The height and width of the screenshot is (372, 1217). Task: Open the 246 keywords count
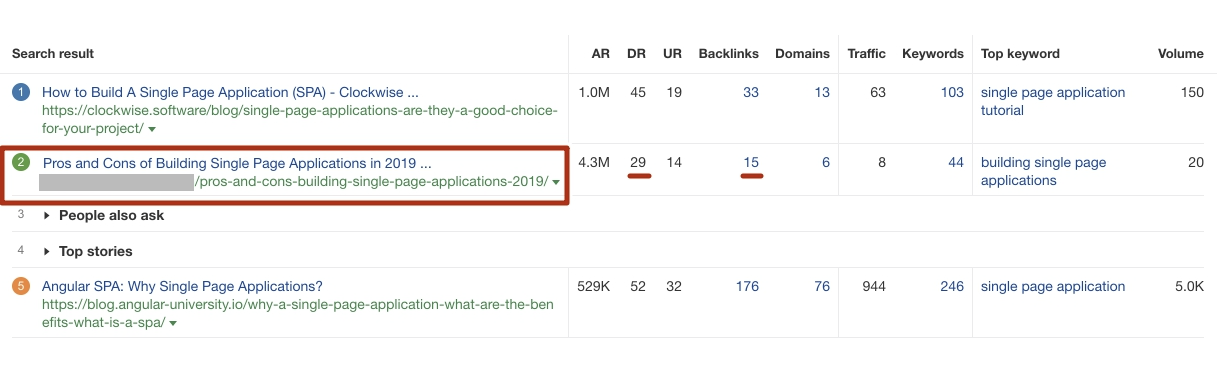pos(952,286)
